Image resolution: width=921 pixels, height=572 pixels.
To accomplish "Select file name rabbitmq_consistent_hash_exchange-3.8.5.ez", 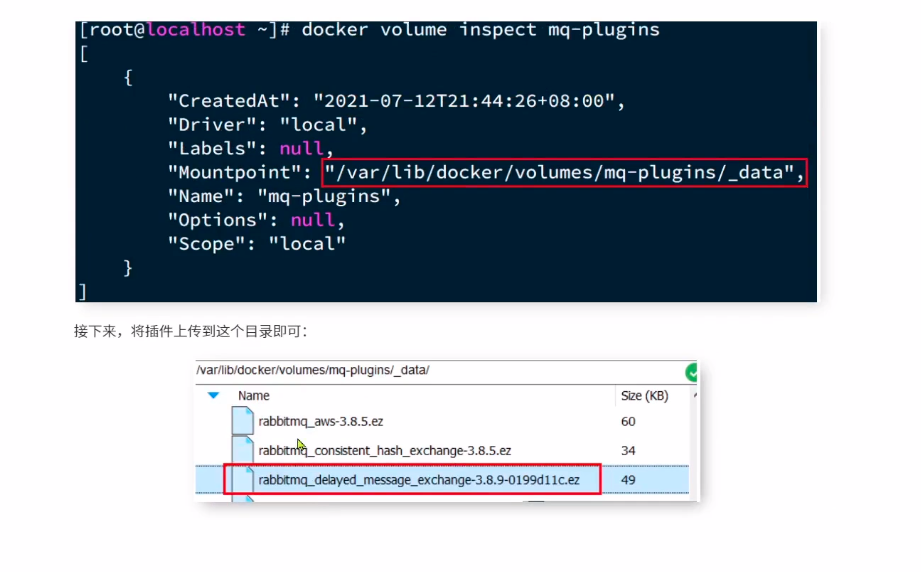I will tap(385, 450).
